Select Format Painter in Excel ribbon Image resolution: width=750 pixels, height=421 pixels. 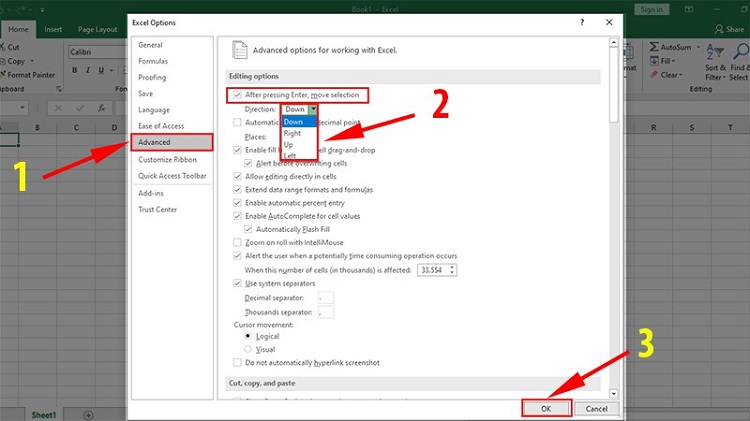[x=28, y=75]
